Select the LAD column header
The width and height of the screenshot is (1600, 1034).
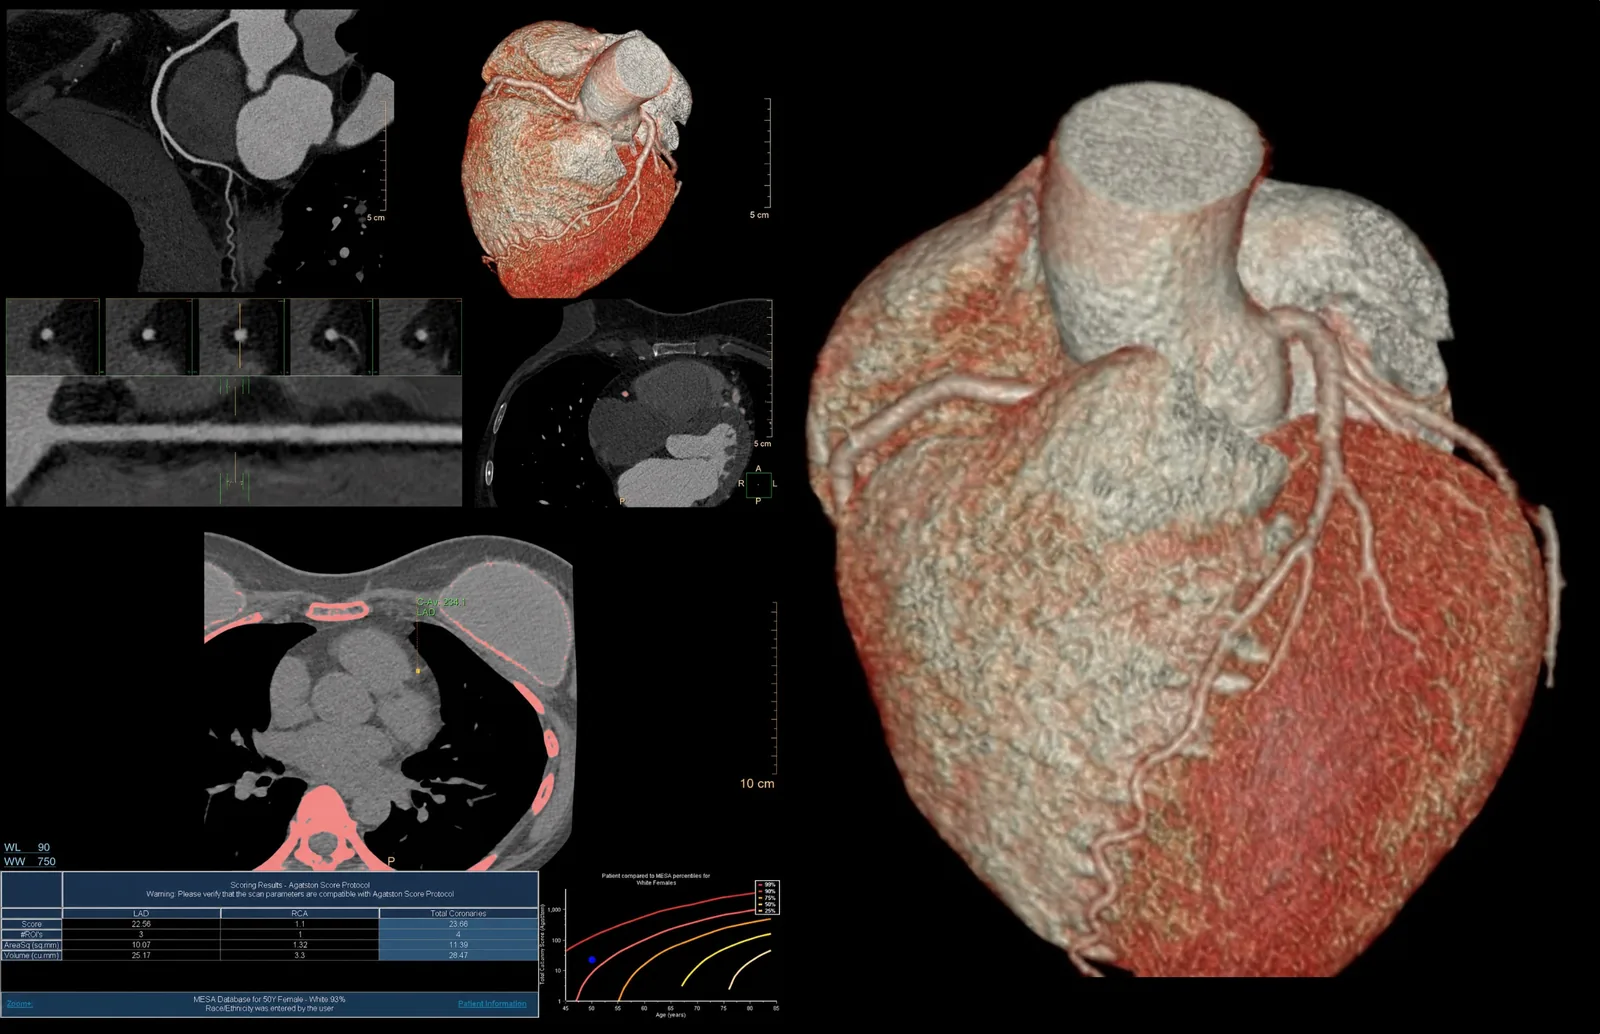(x=141, y=913)
